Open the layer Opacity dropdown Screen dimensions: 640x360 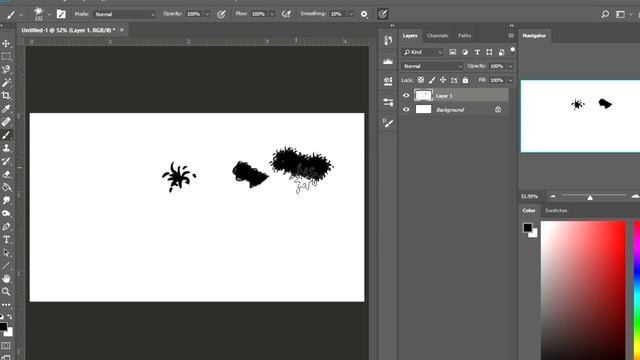(x=510, y=66)
